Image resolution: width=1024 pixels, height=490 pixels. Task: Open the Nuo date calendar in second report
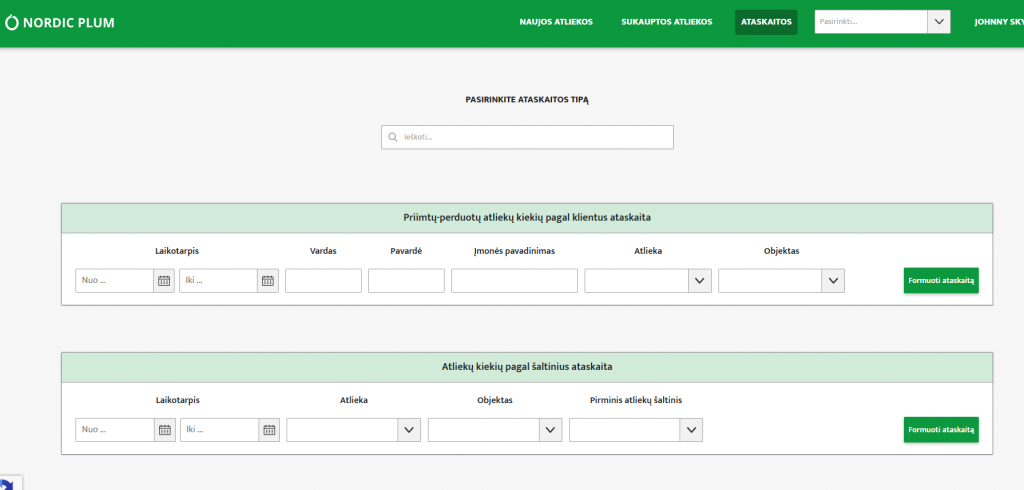[165, 430]
